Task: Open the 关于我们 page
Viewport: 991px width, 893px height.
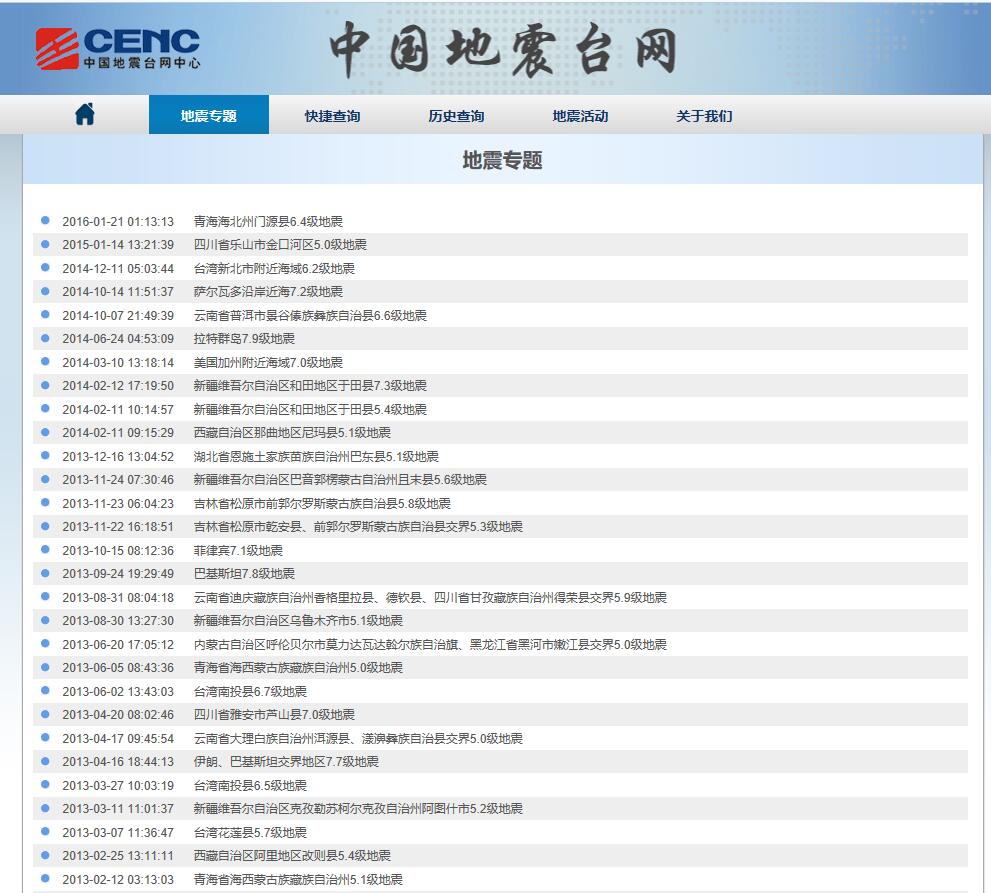Action: pos(704,116)
